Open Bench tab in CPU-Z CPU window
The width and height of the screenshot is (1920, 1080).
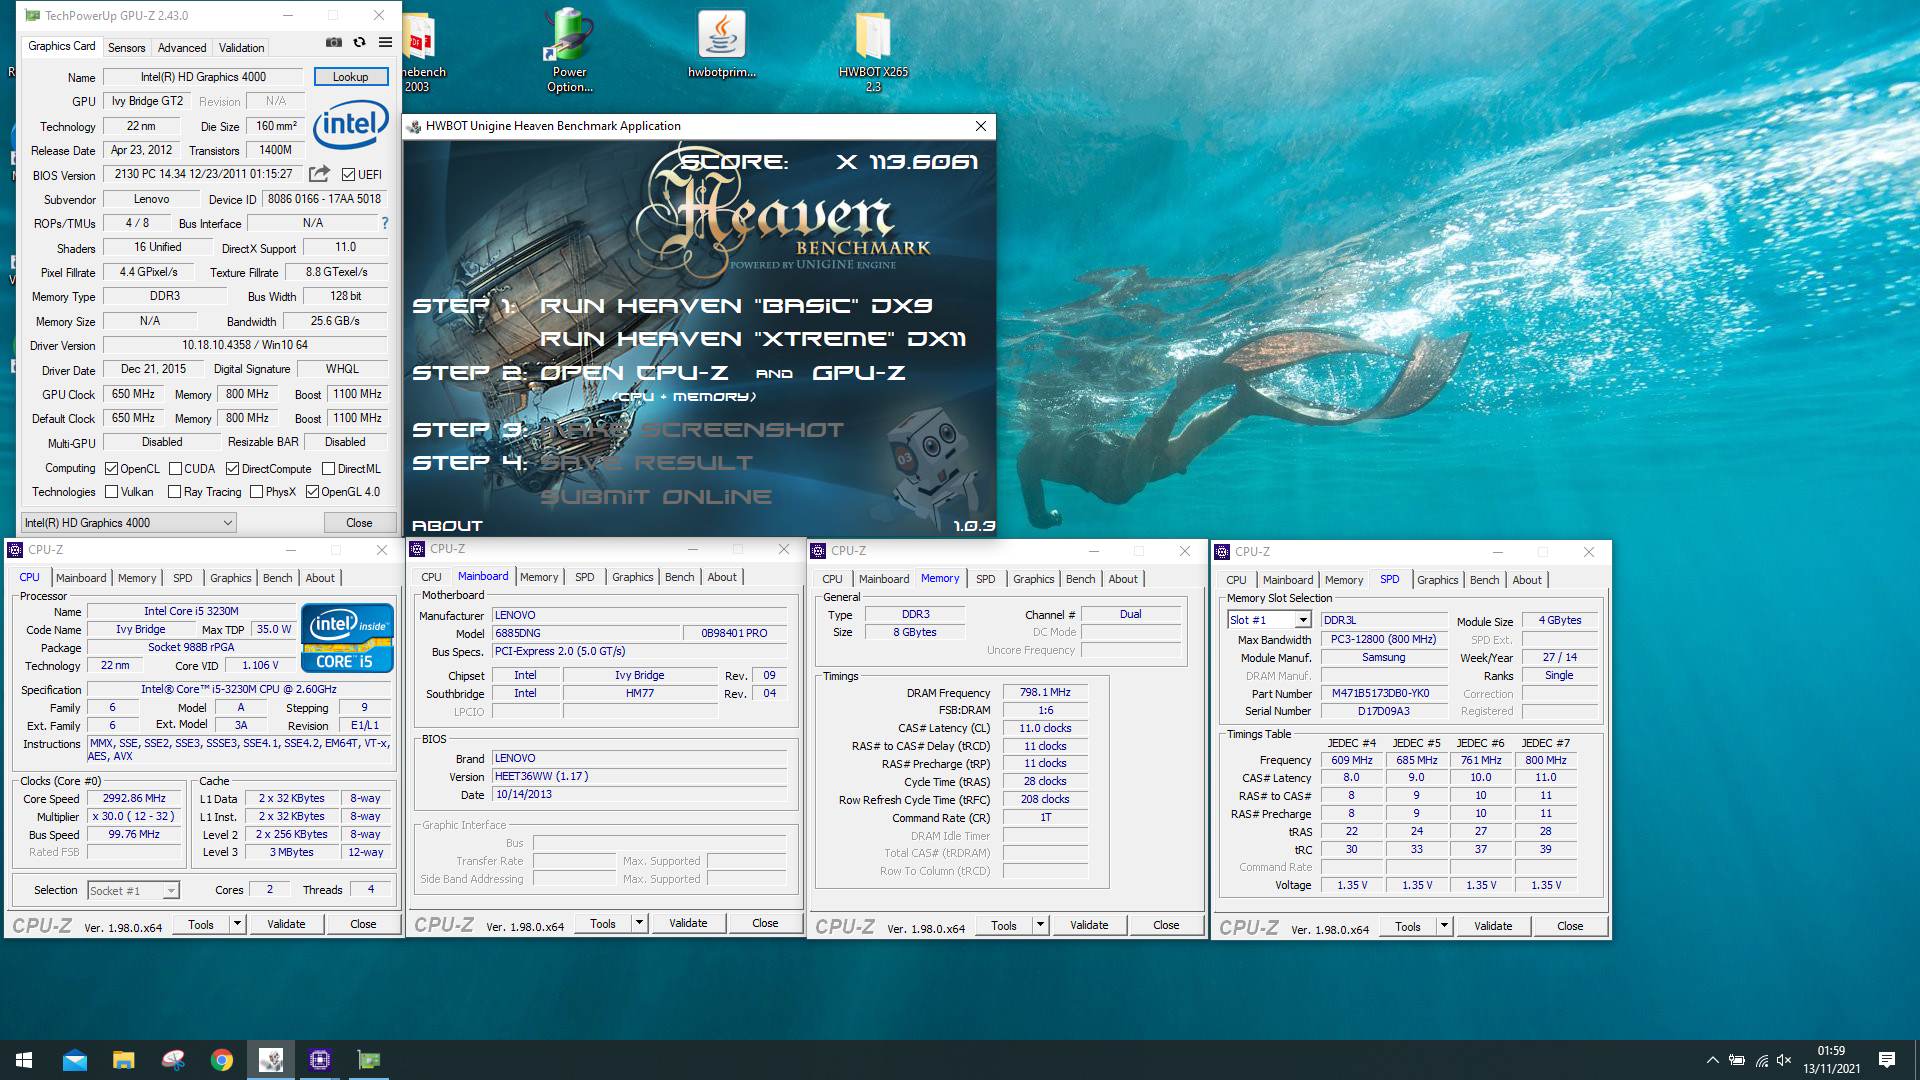(278, 578)
